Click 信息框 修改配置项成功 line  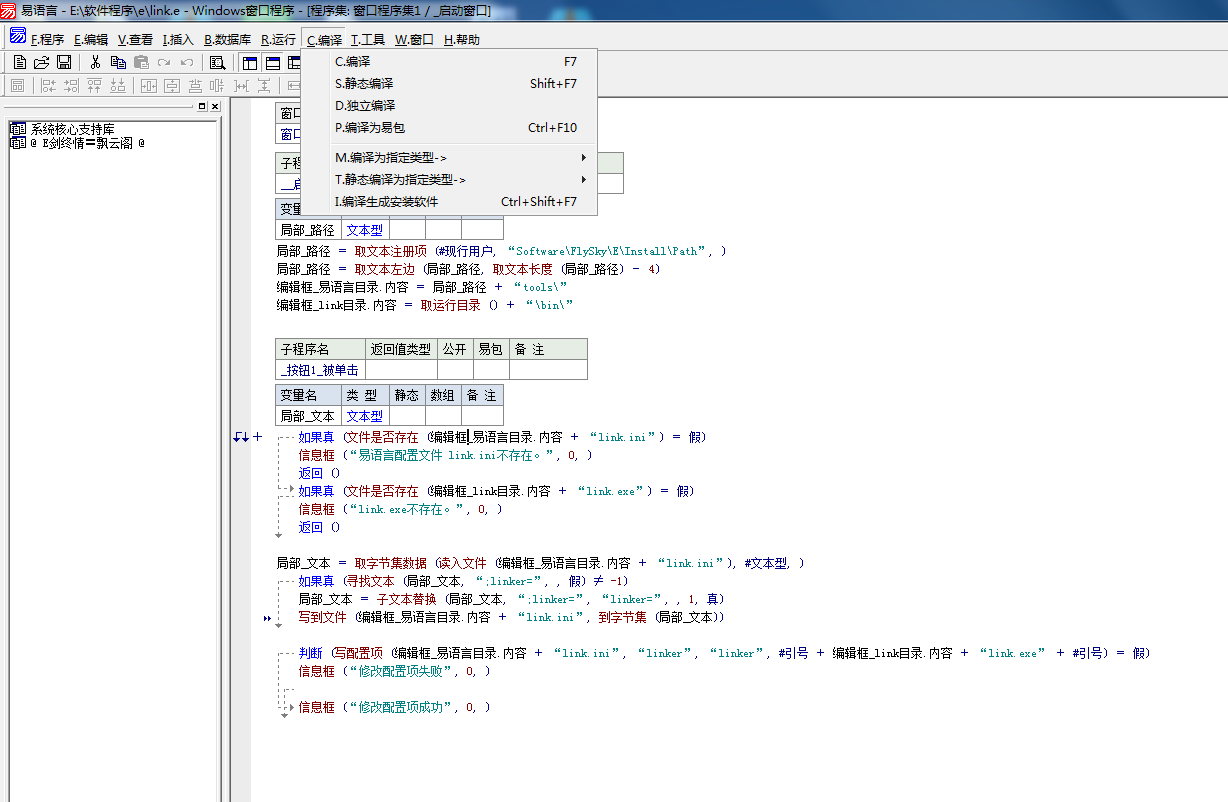pos(394,707)
